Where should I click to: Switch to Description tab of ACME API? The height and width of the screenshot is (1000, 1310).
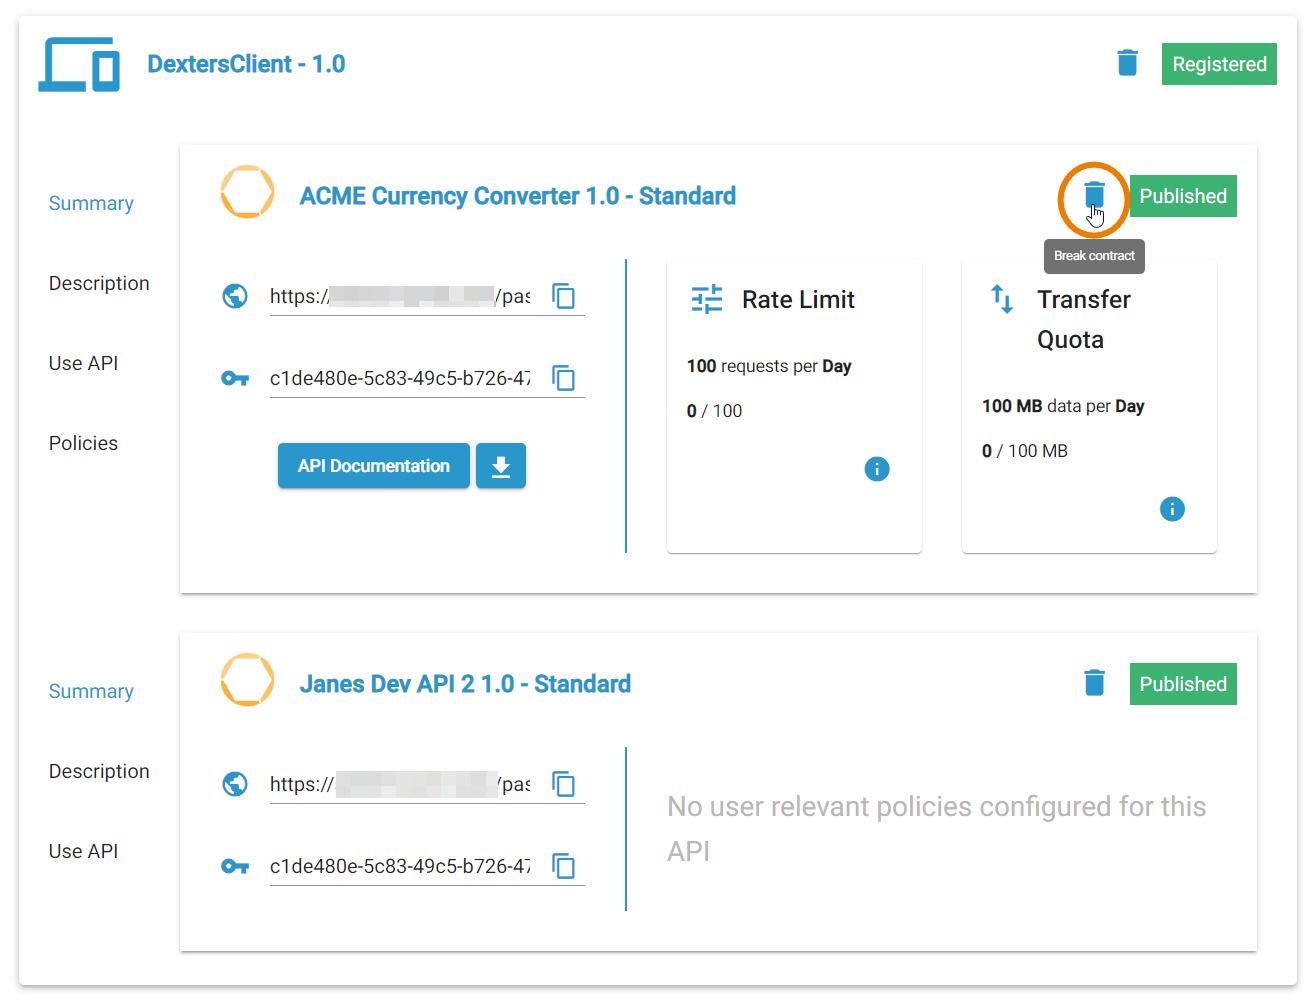coord(99,283)
